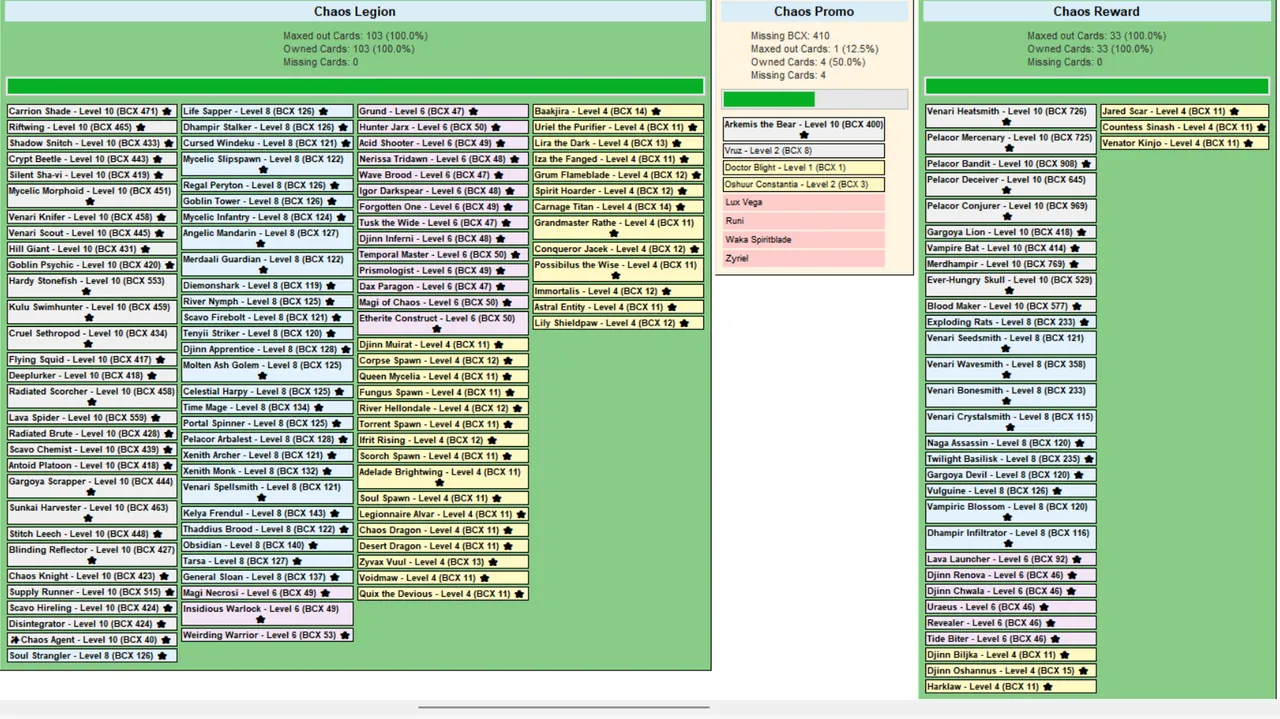Image resolution: width=1280 pixels, height=719 pixels.
Task: Click the star beside Vampire Bat
Action: tap(1076, 248)
